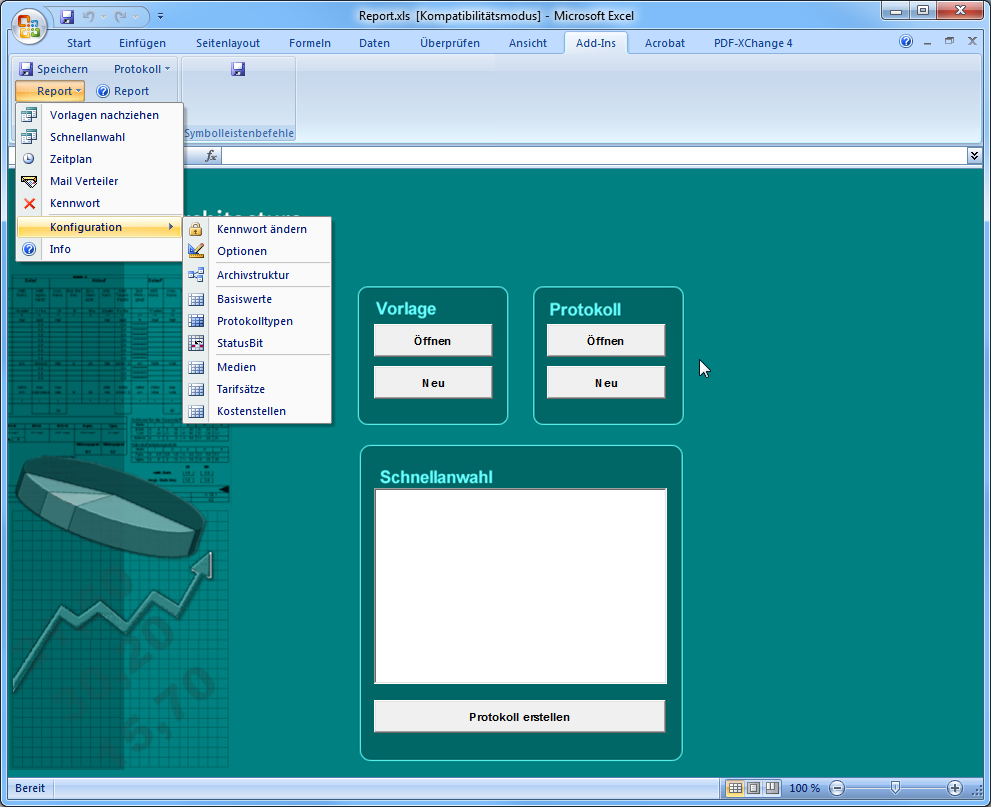Expand the formula bar

(974, 156)
